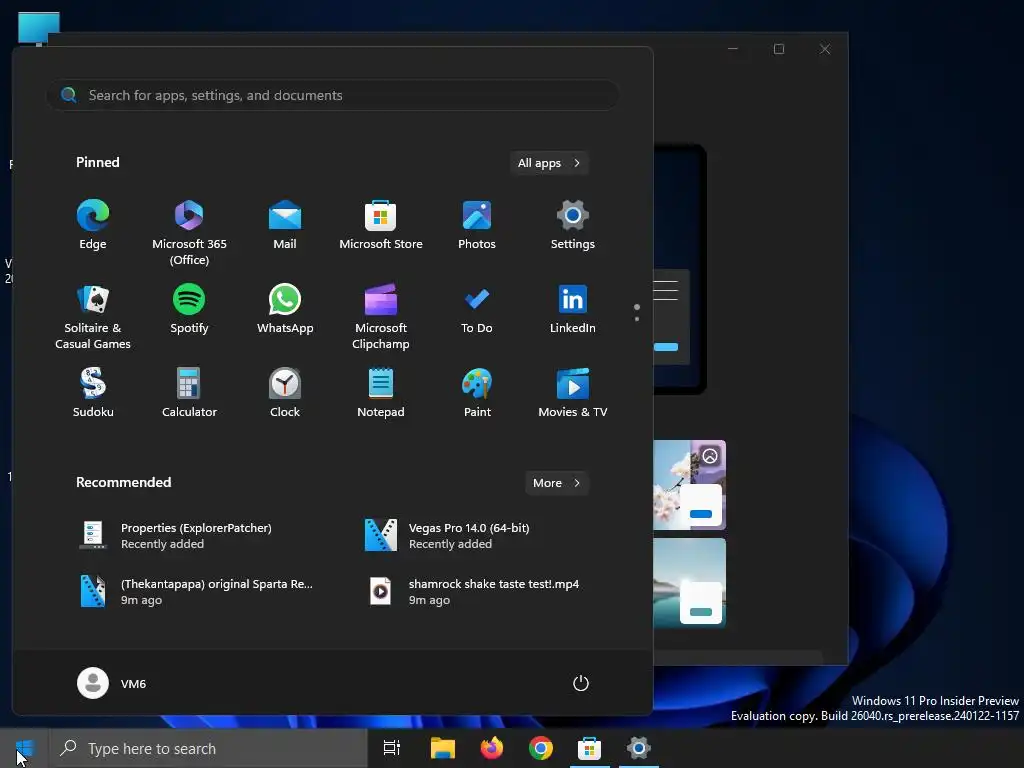The image size is (1024, 768).
Task: Open Microsoft Store from pinned apps
Action: click(x=381, y=225)
